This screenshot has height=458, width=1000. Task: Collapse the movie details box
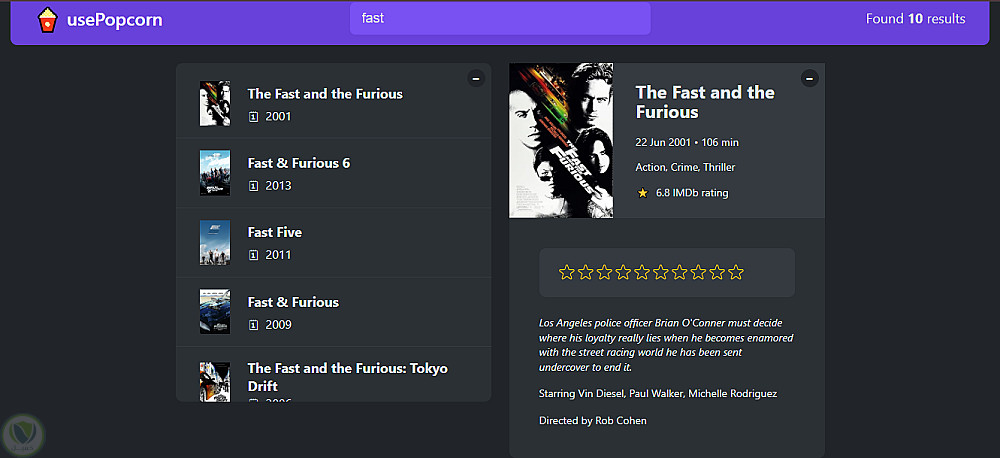[809, 78]
